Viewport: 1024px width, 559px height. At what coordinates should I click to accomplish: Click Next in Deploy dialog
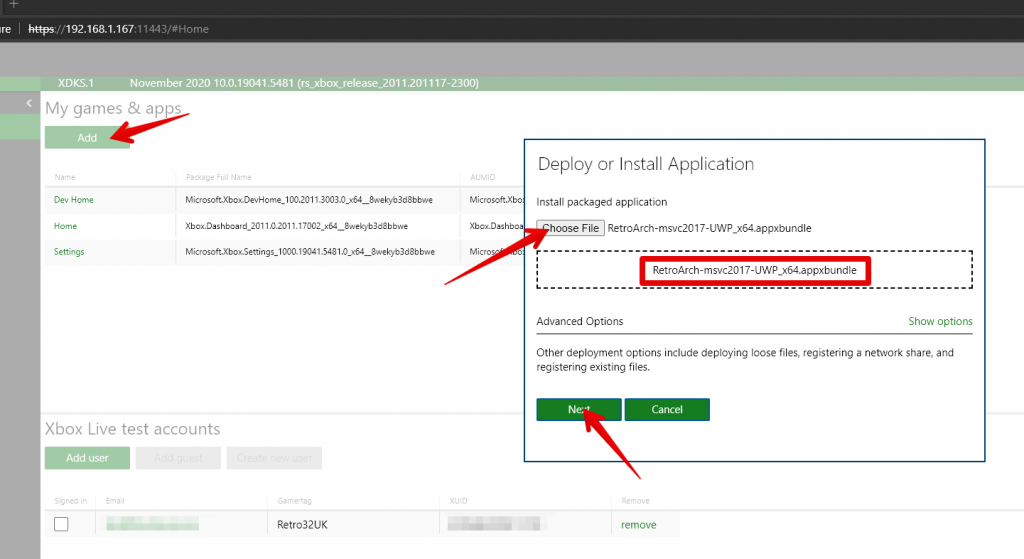tap(579, 409)
